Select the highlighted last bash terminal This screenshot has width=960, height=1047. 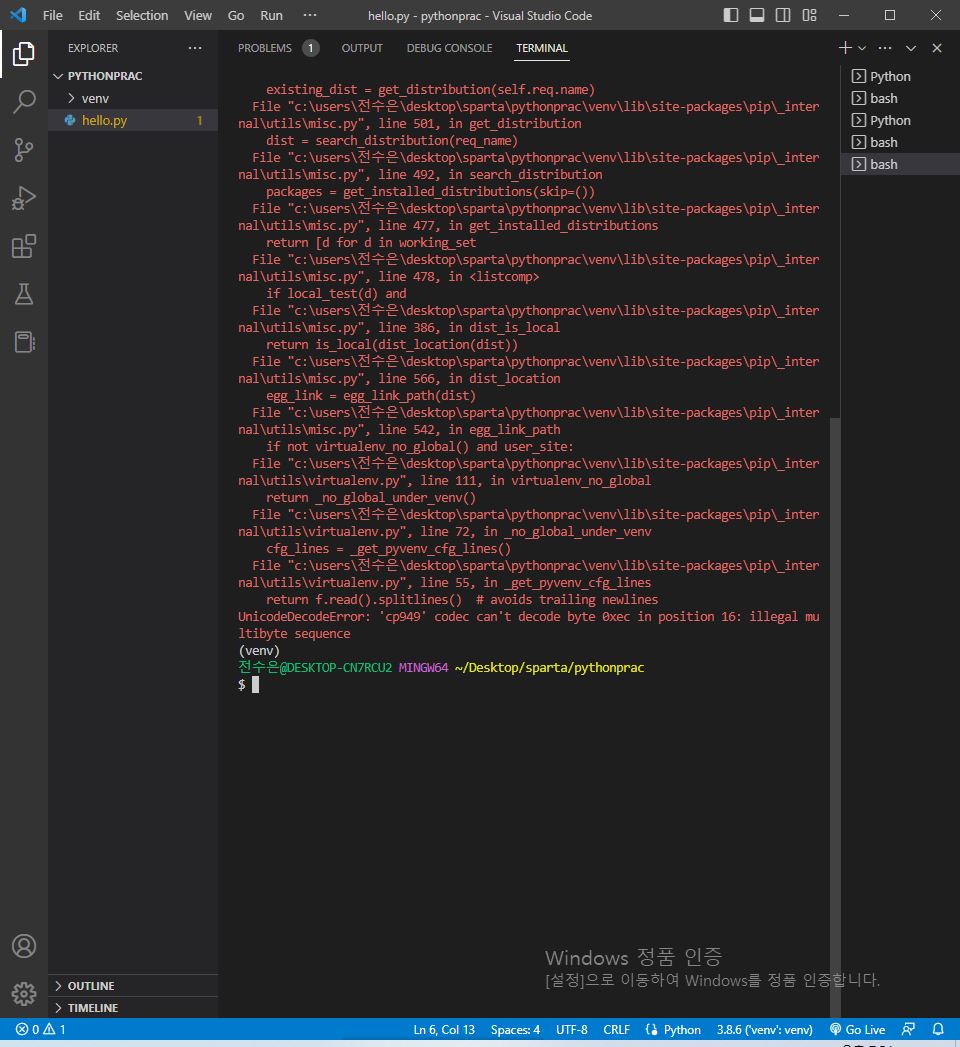900,164
